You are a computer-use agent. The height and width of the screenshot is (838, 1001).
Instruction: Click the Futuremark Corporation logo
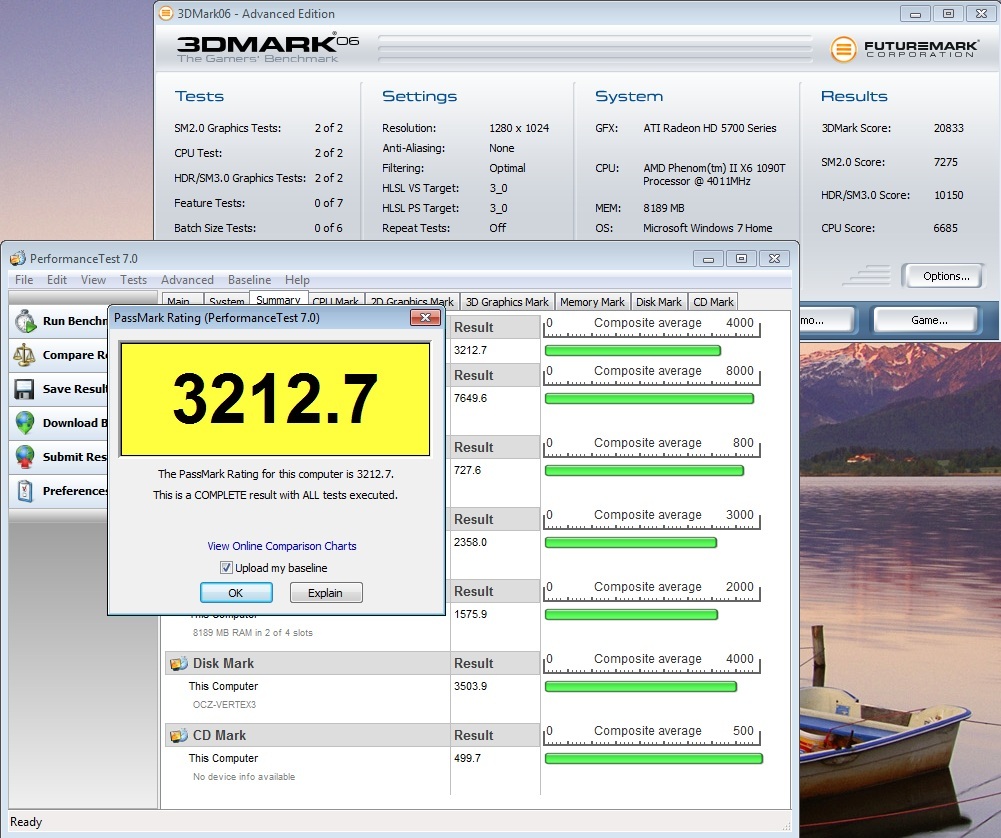pos(904,49)
